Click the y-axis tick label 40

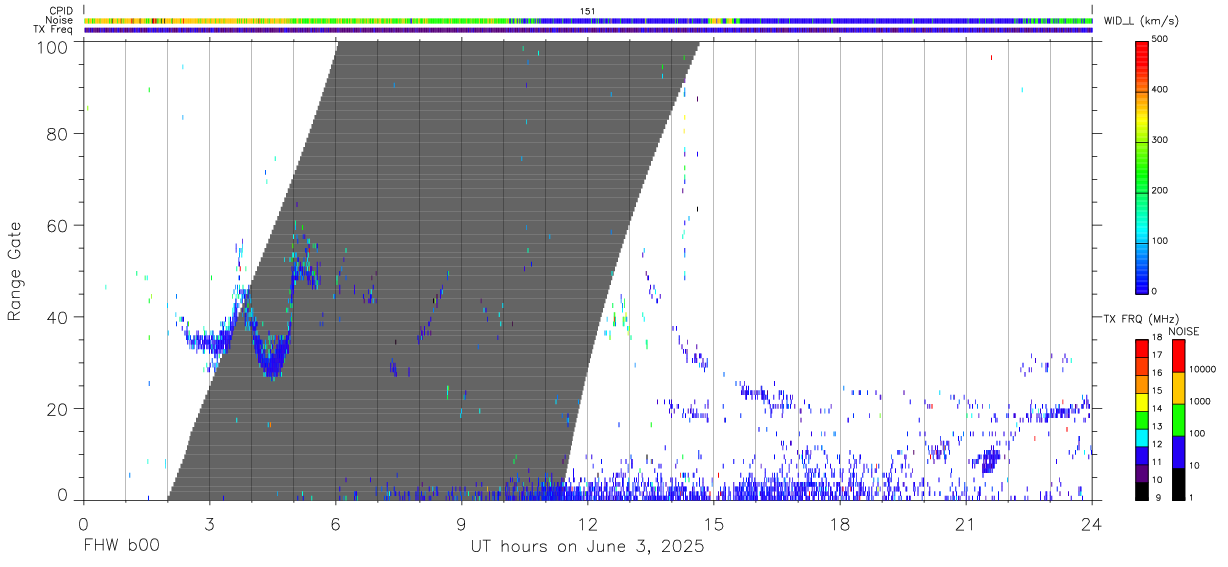click(x=57, y=317)
